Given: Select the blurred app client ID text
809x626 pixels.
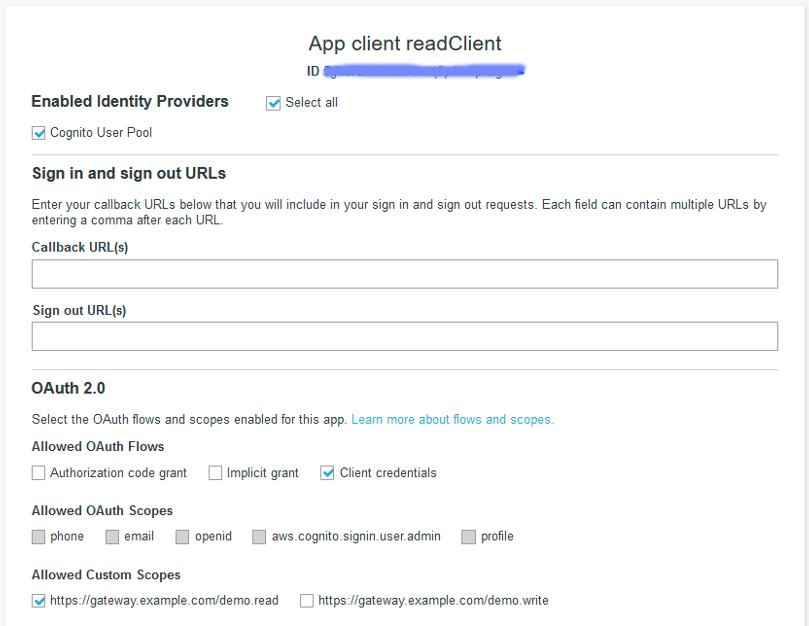Looking at the screenshot, I should (x=425, y=71).
